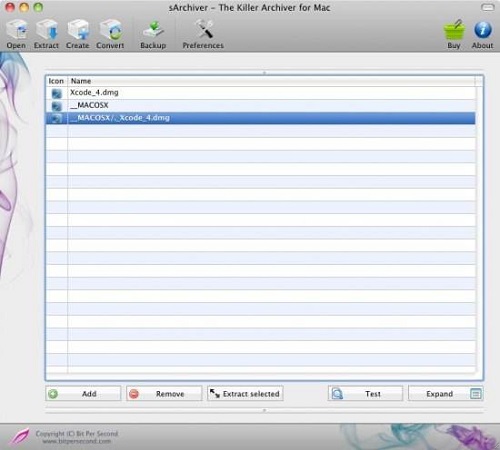Select the __MACOSX/._Xcode_4.dmg row
The image size is (500, 450).
[261, 118]
